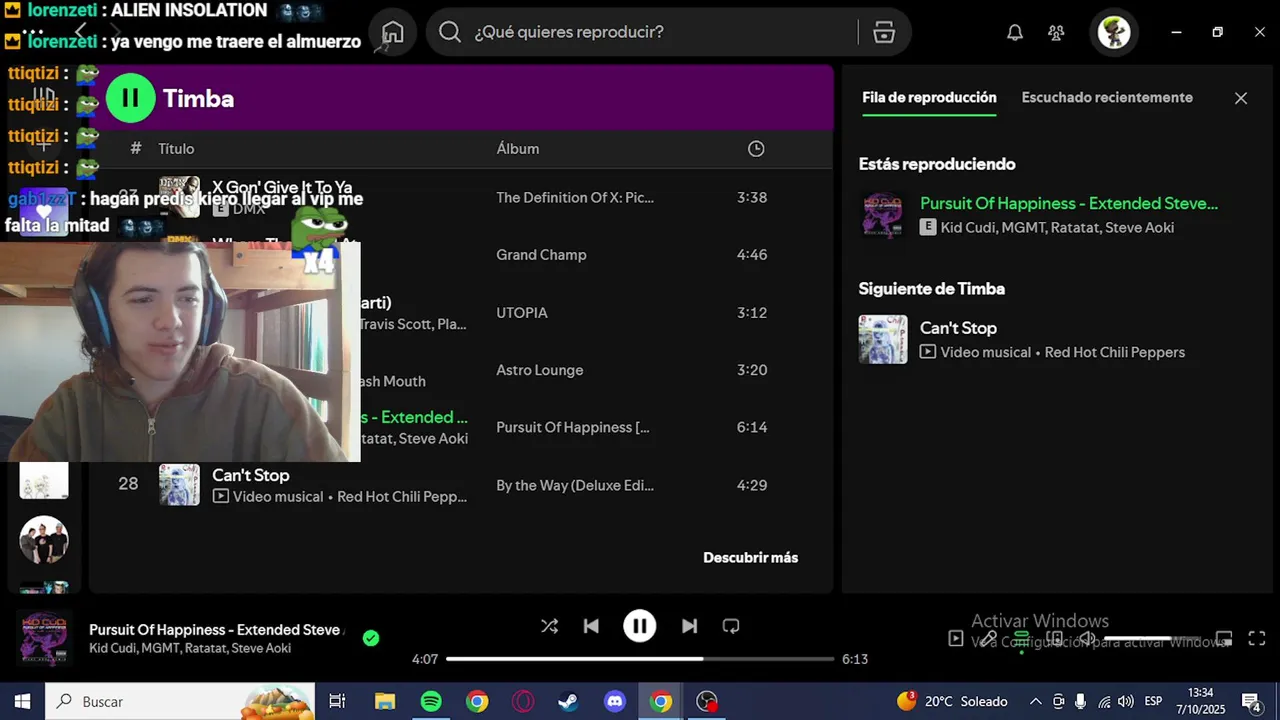Open the band photo item in the left sidebar
This screenshot has width=1280, height=720.
pos(44,540)
